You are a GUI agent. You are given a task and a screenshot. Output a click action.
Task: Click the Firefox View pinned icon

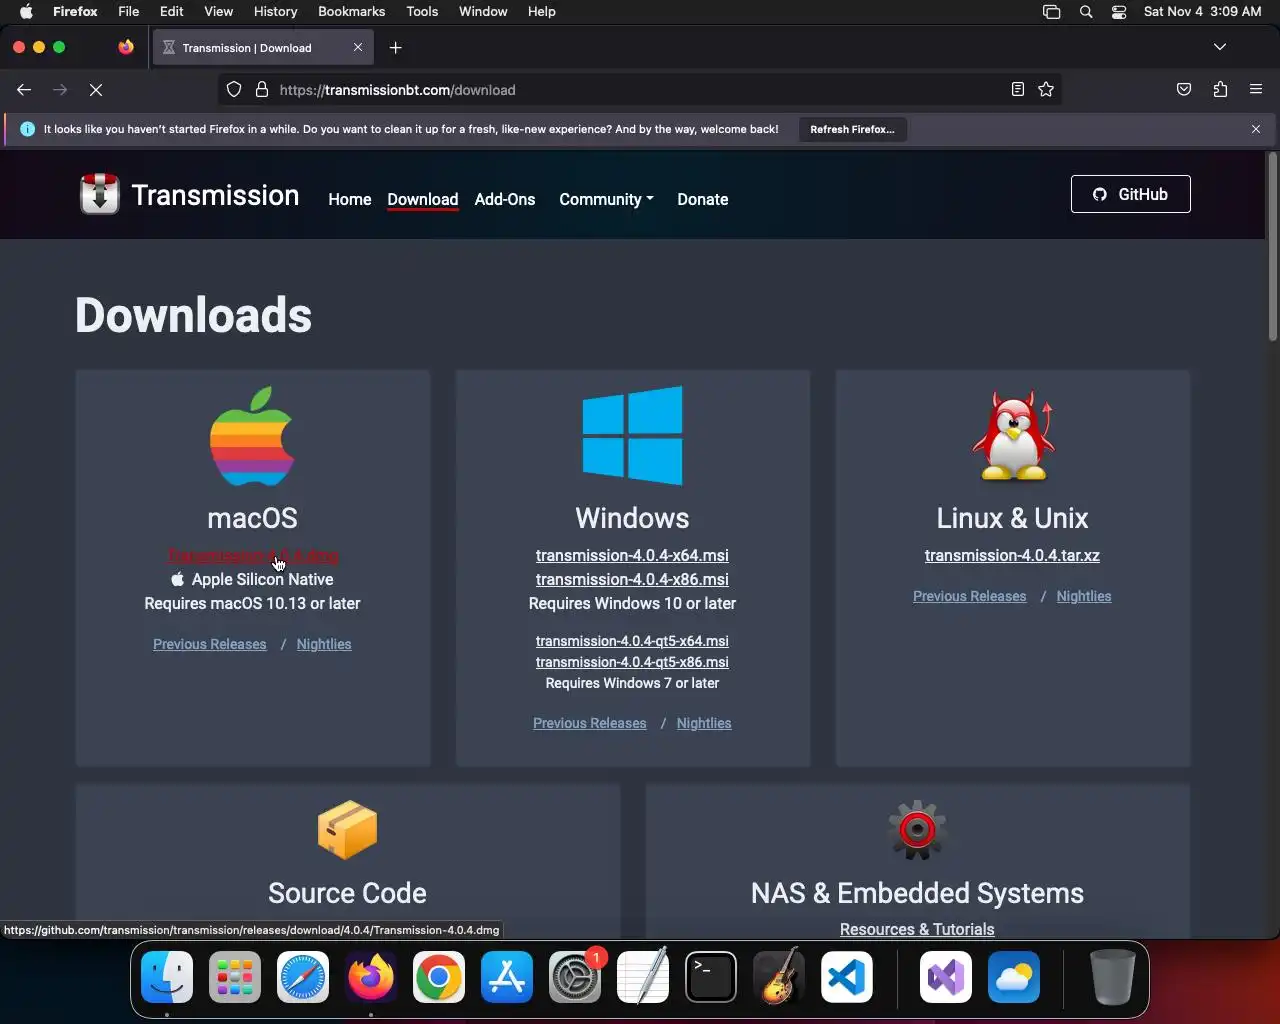pos(126,47)
